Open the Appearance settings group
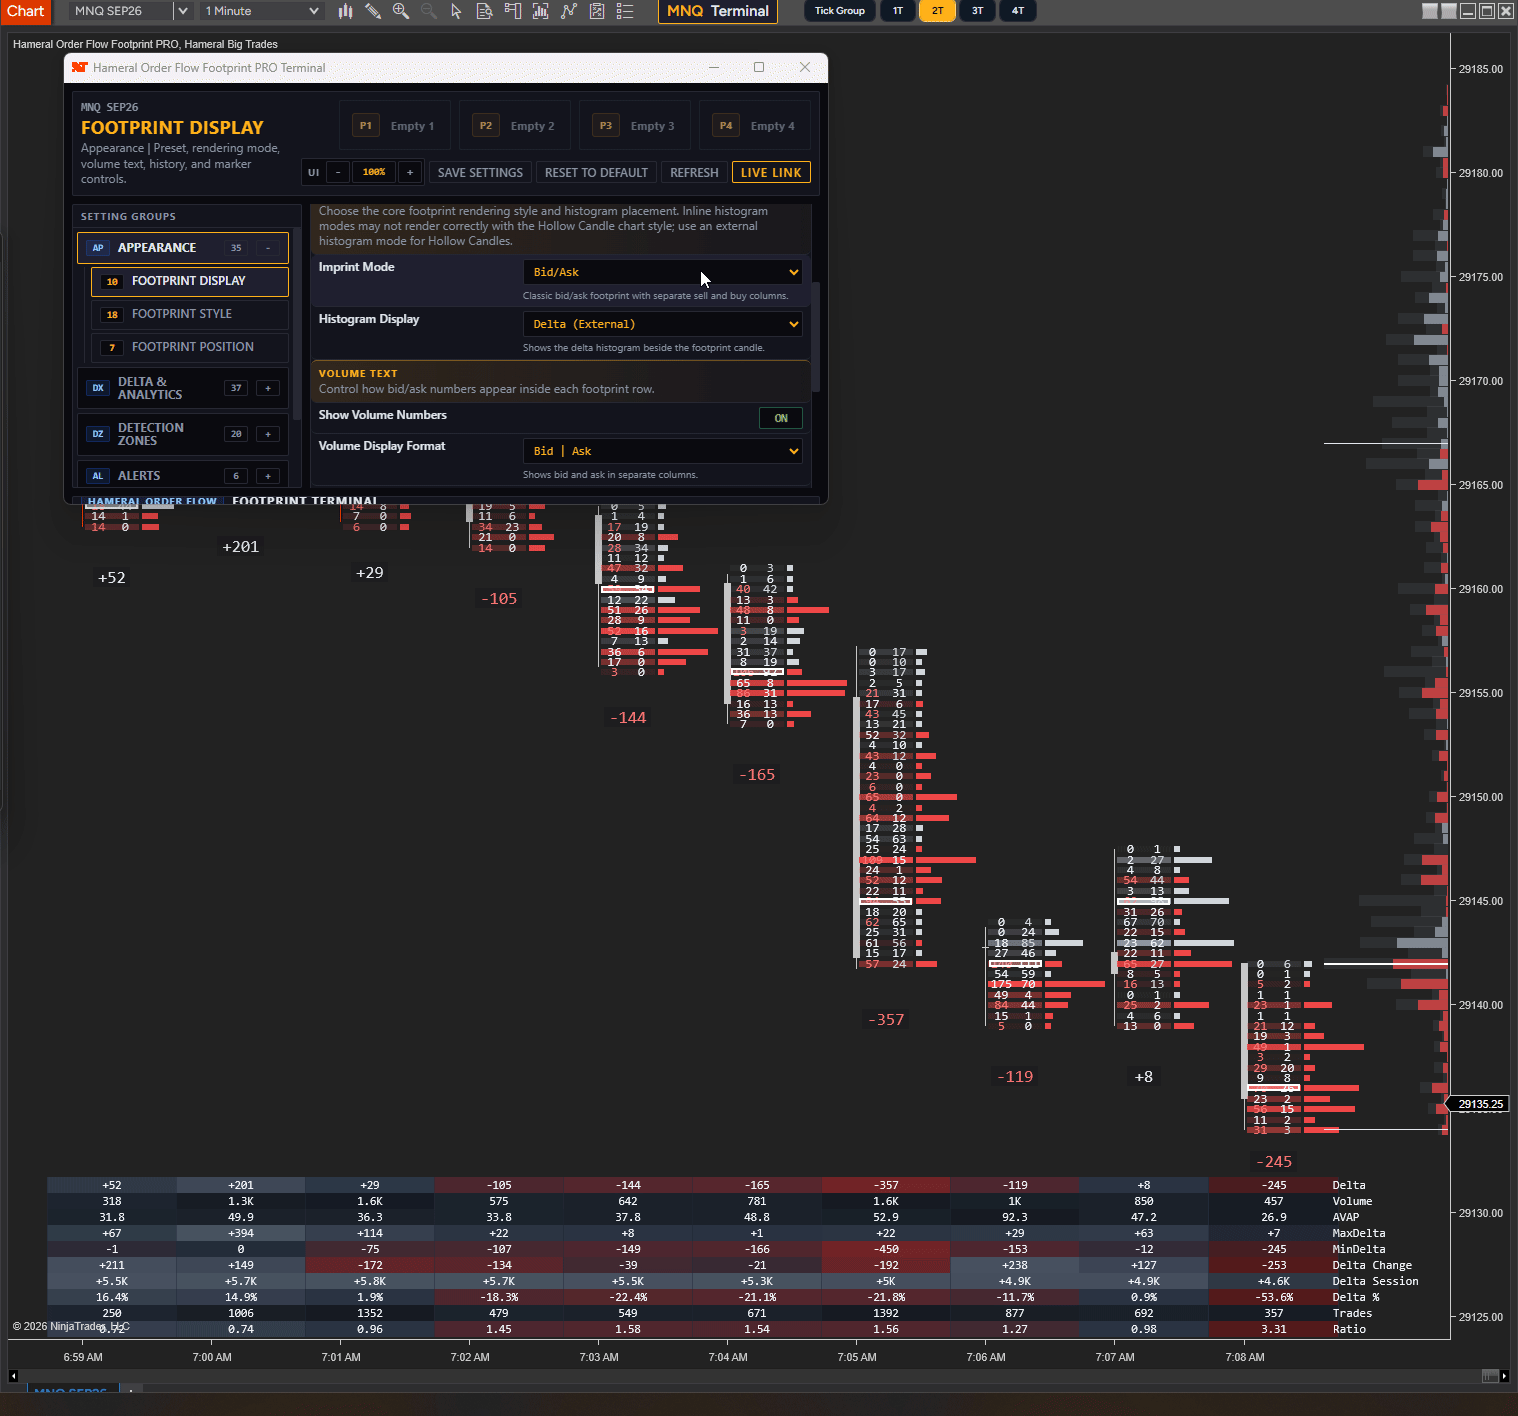The image size is (1518, 1416). pyautogui.click(x=183, y=248)
